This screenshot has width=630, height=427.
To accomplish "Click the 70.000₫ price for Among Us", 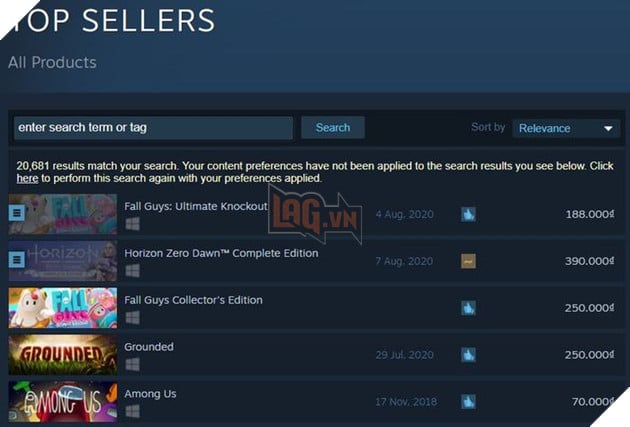I will click(x=593, y=402).
